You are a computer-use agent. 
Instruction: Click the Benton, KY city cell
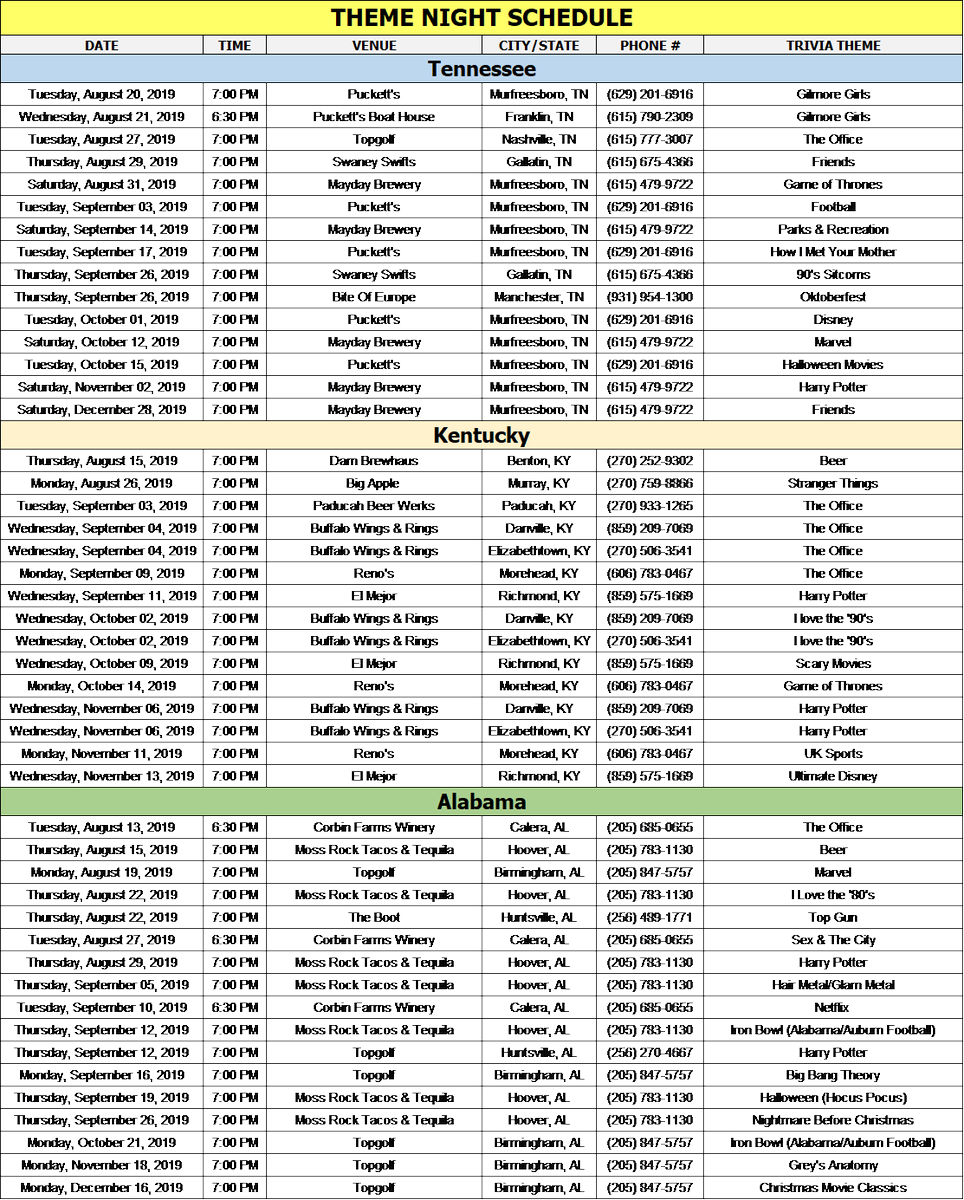540,461
